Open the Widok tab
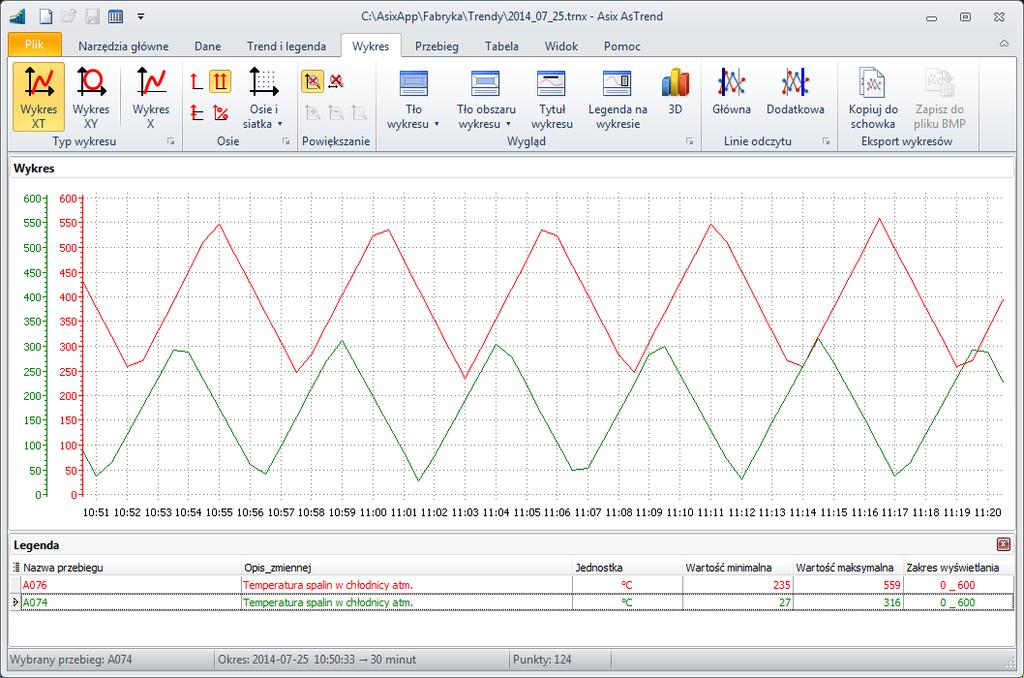Screen dimensions: 1024x678 [562, 46]
